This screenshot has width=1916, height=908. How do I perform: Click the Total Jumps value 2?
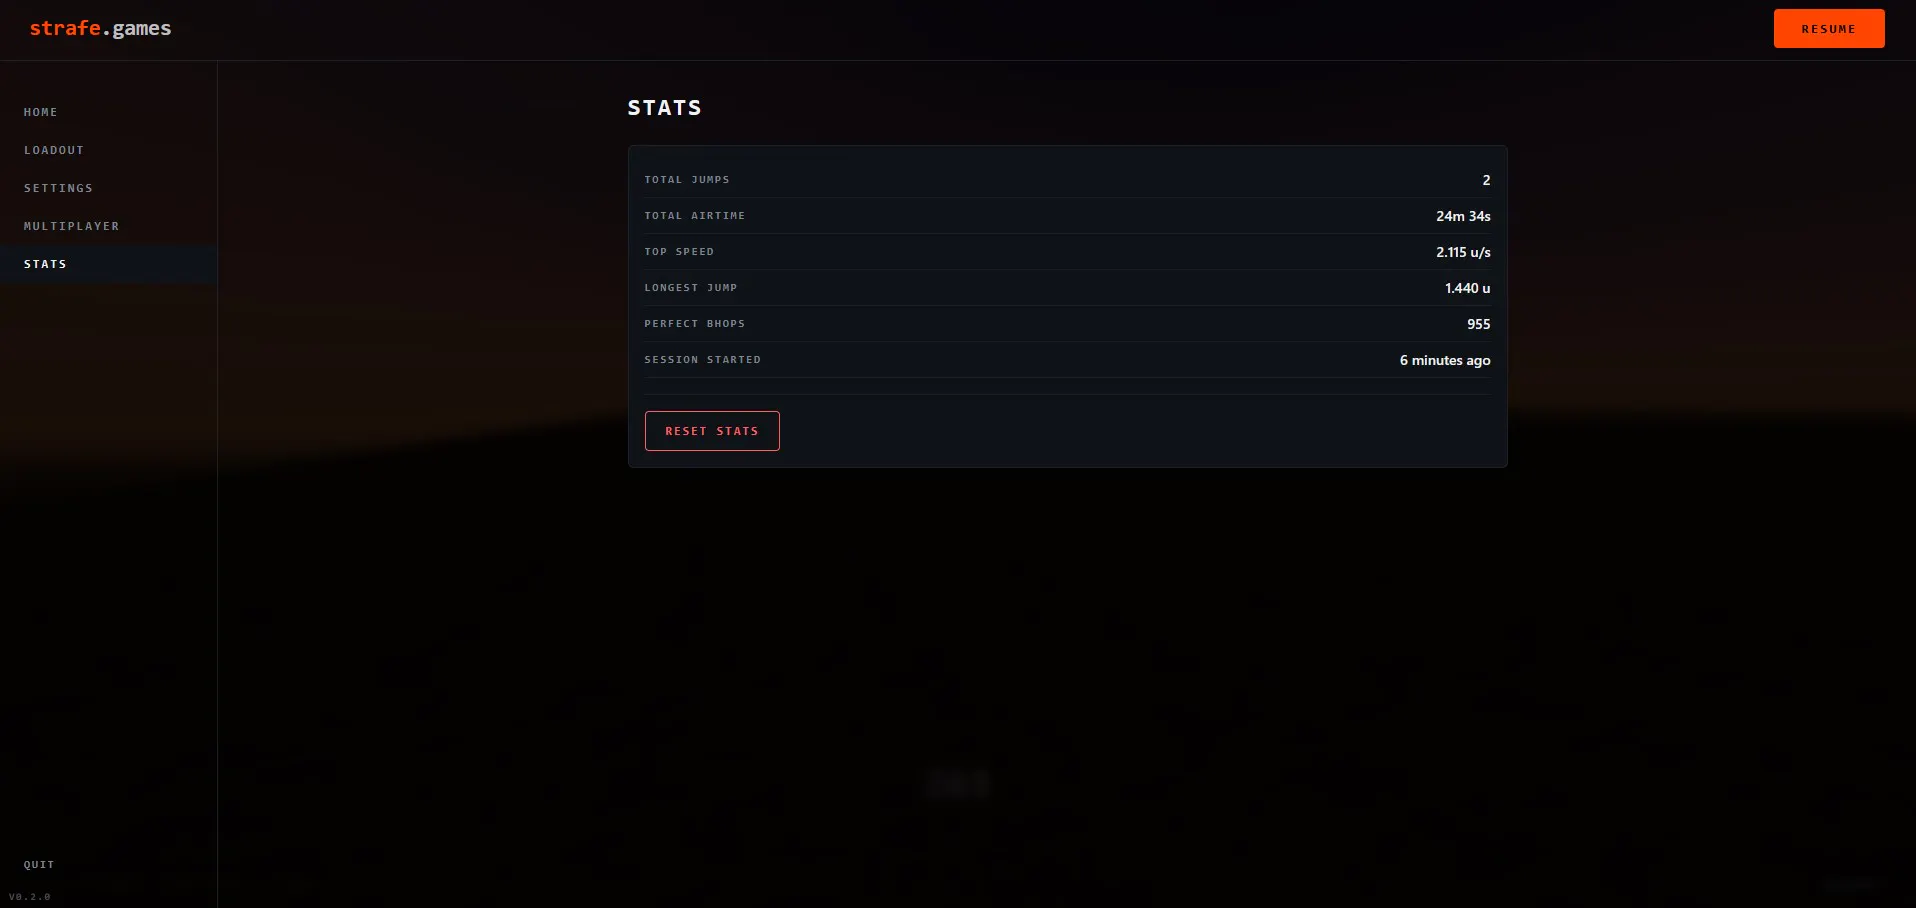1486,180
